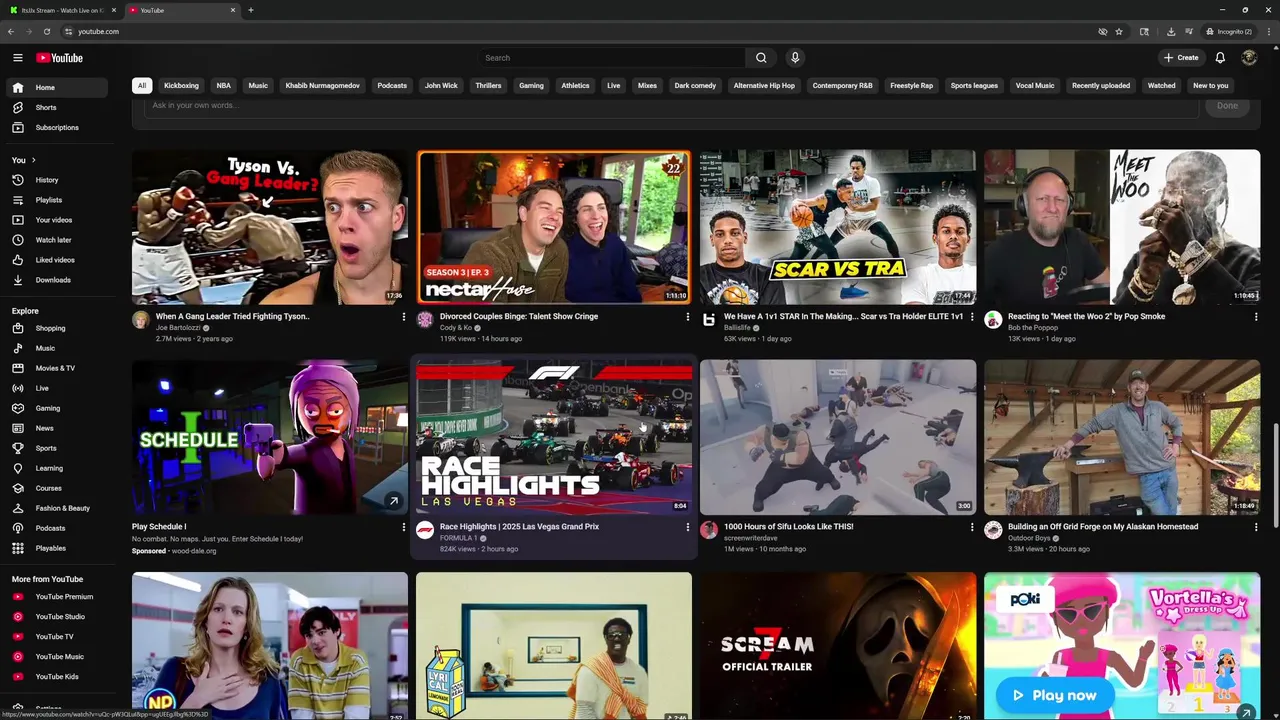Click the Done button
This screenshot has width=1280, height=720.
(x=1227, y=105)
